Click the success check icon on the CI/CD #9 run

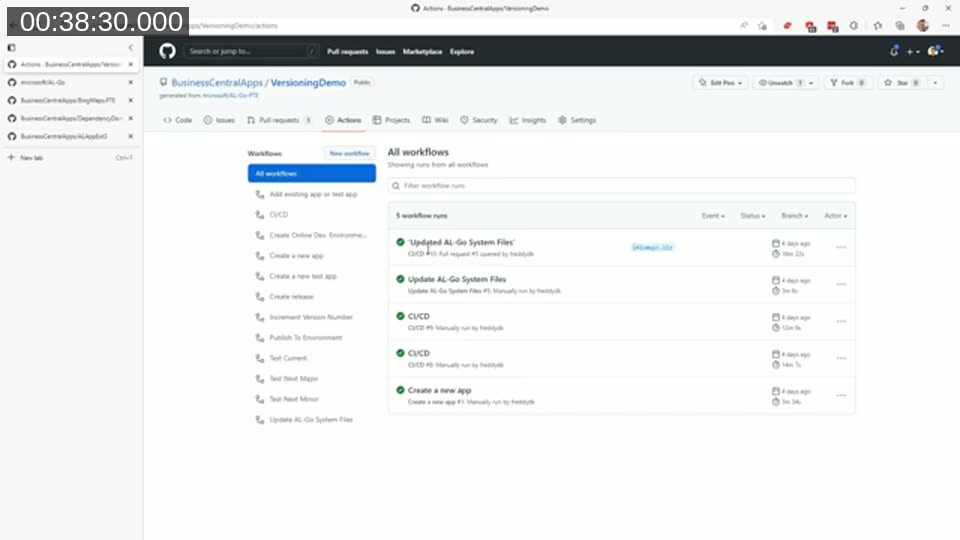[x=400, y=316]
